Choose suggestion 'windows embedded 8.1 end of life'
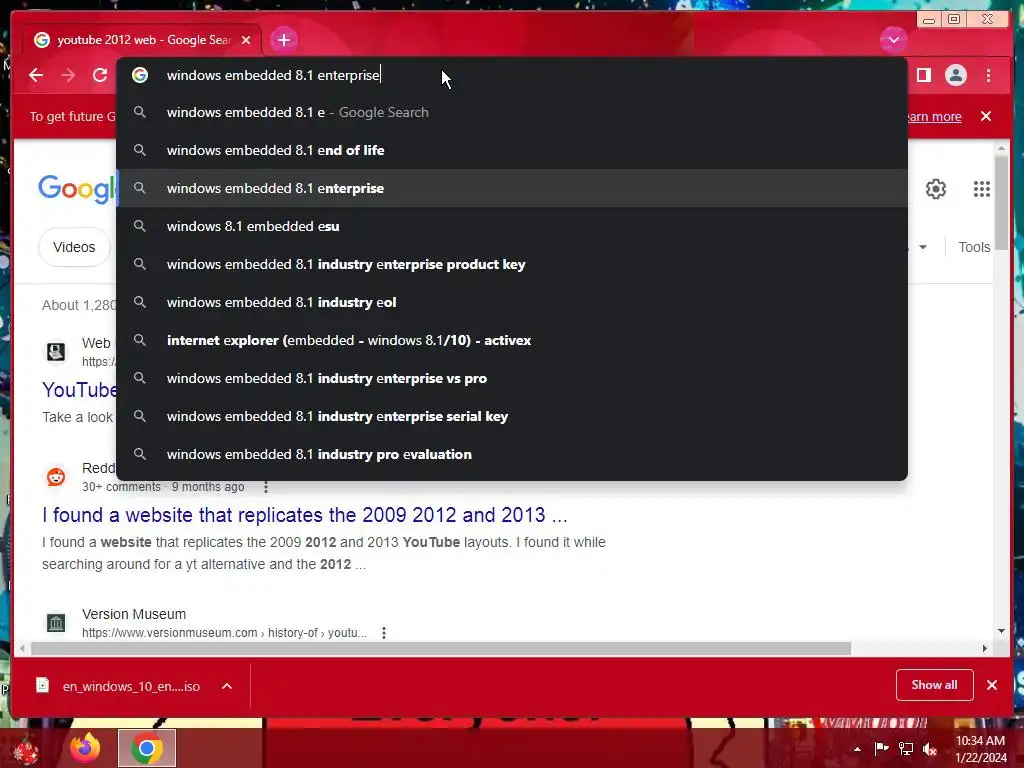This screenshot has width=1024, height=768. pyautogui.click(x=512, y=150)
